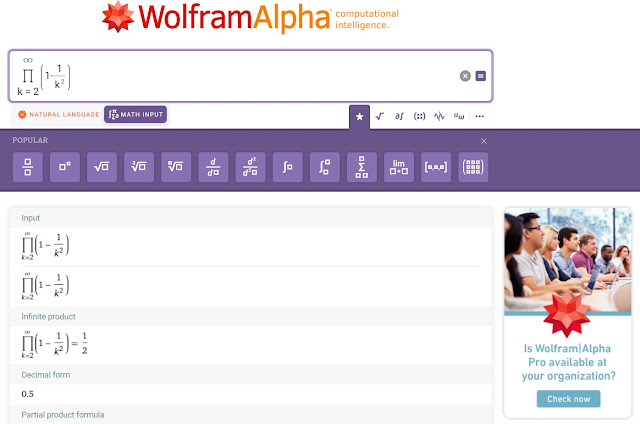
Task: Click the Check now button
Action: coord(568,399)
